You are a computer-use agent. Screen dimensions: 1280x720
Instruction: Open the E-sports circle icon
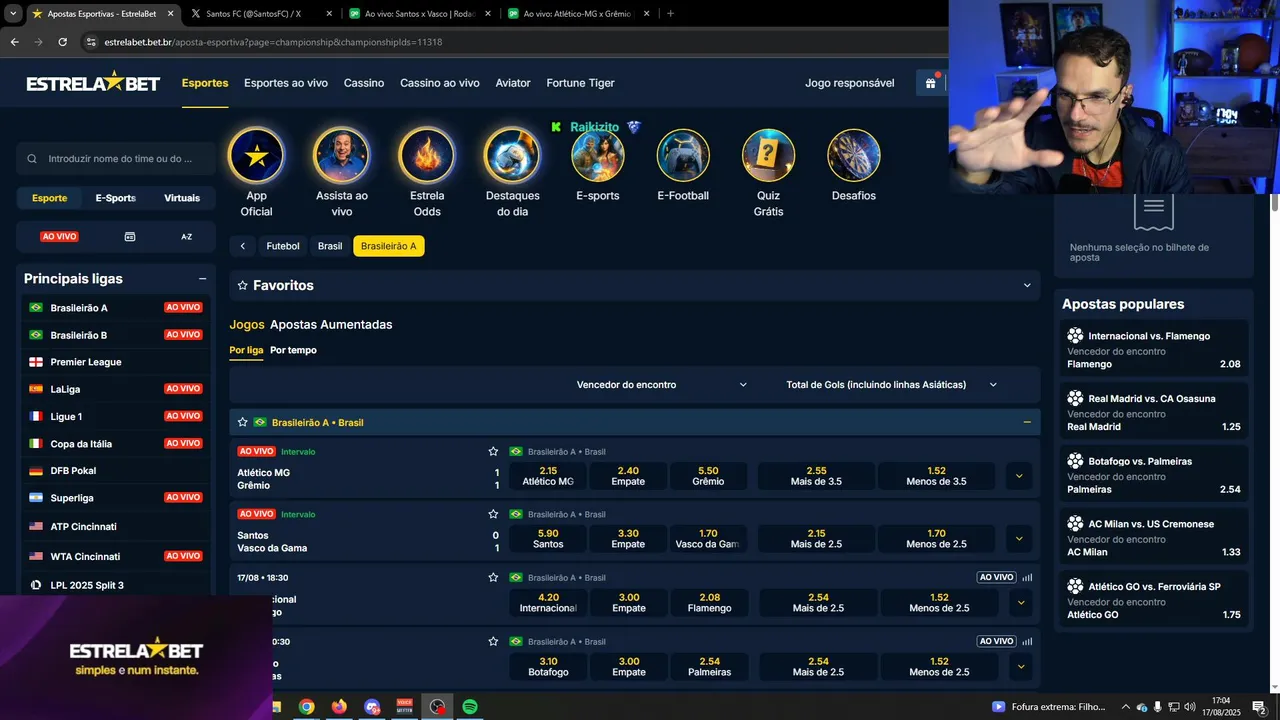pyautogui.click(x=598, y=155)
